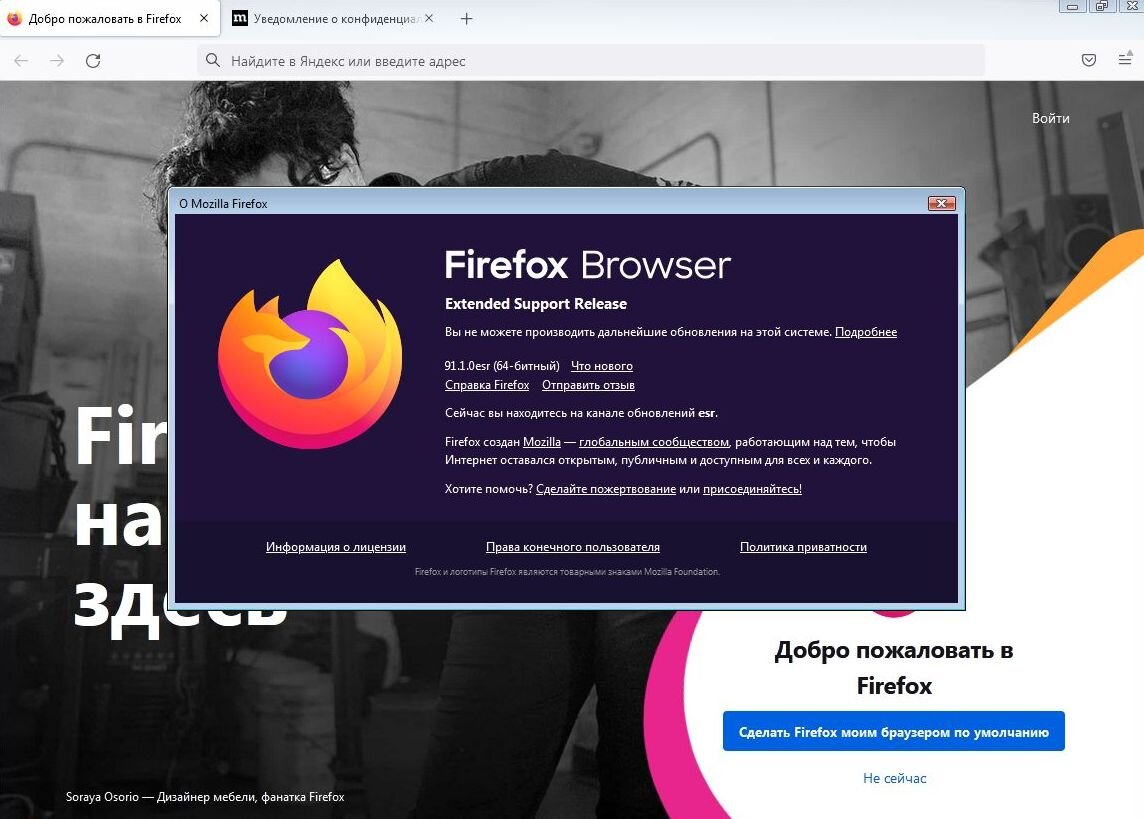Screen dimensions: 1144x819
Task: Open the 'Подробнее' link about updates
Action: tap(866, 332)
